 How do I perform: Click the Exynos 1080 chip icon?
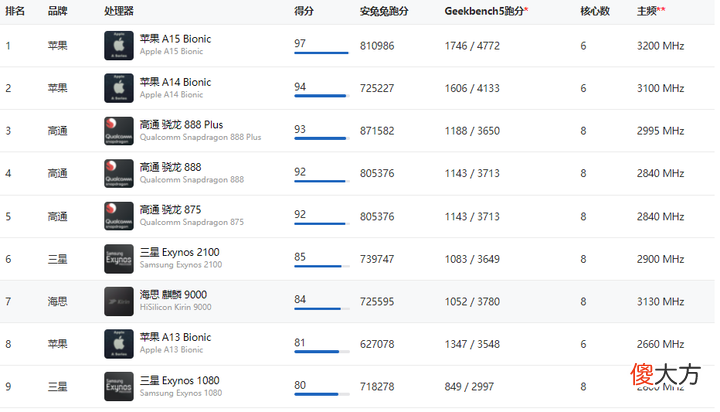click(119, 386)
